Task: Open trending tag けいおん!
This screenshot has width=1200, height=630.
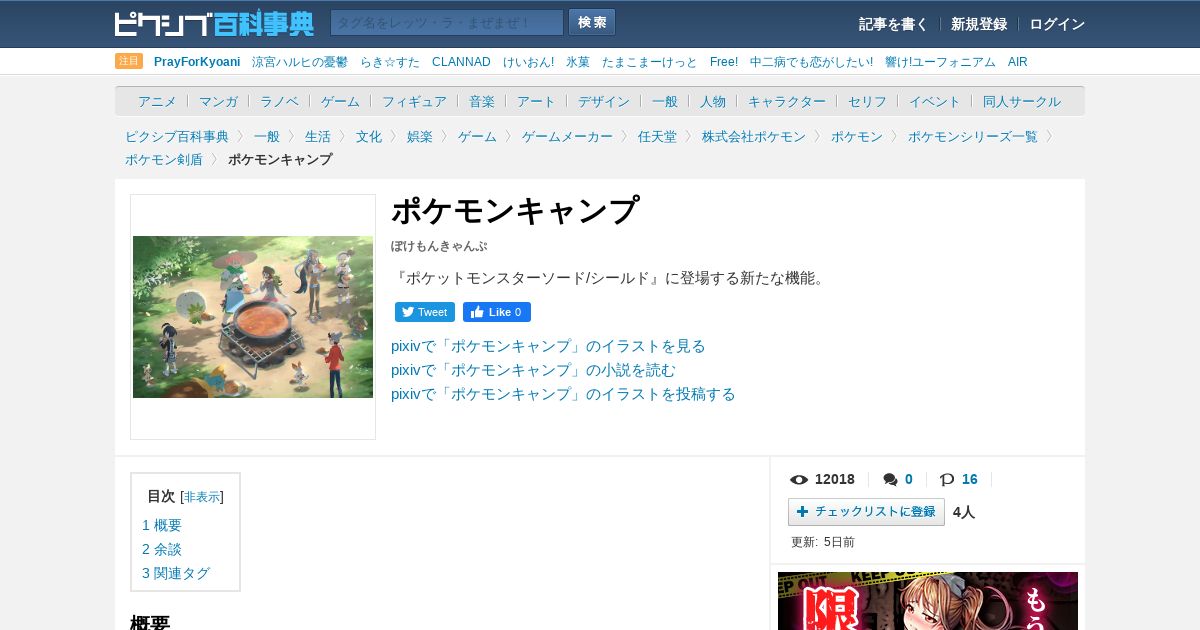Action: click(x=528, y=62)
